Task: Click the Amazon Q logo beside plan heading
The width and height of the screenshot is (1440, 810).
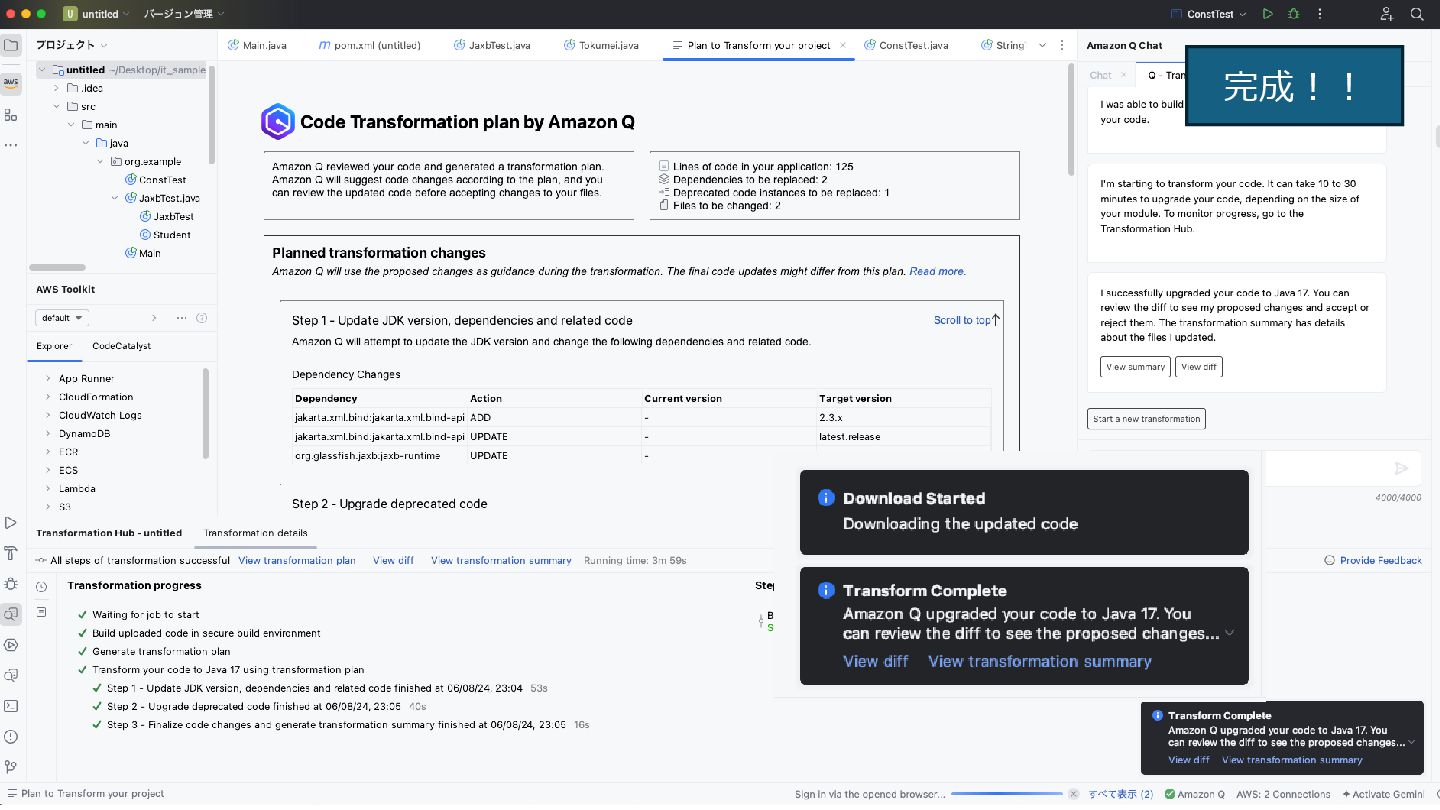Action: (x=277, y=121)
